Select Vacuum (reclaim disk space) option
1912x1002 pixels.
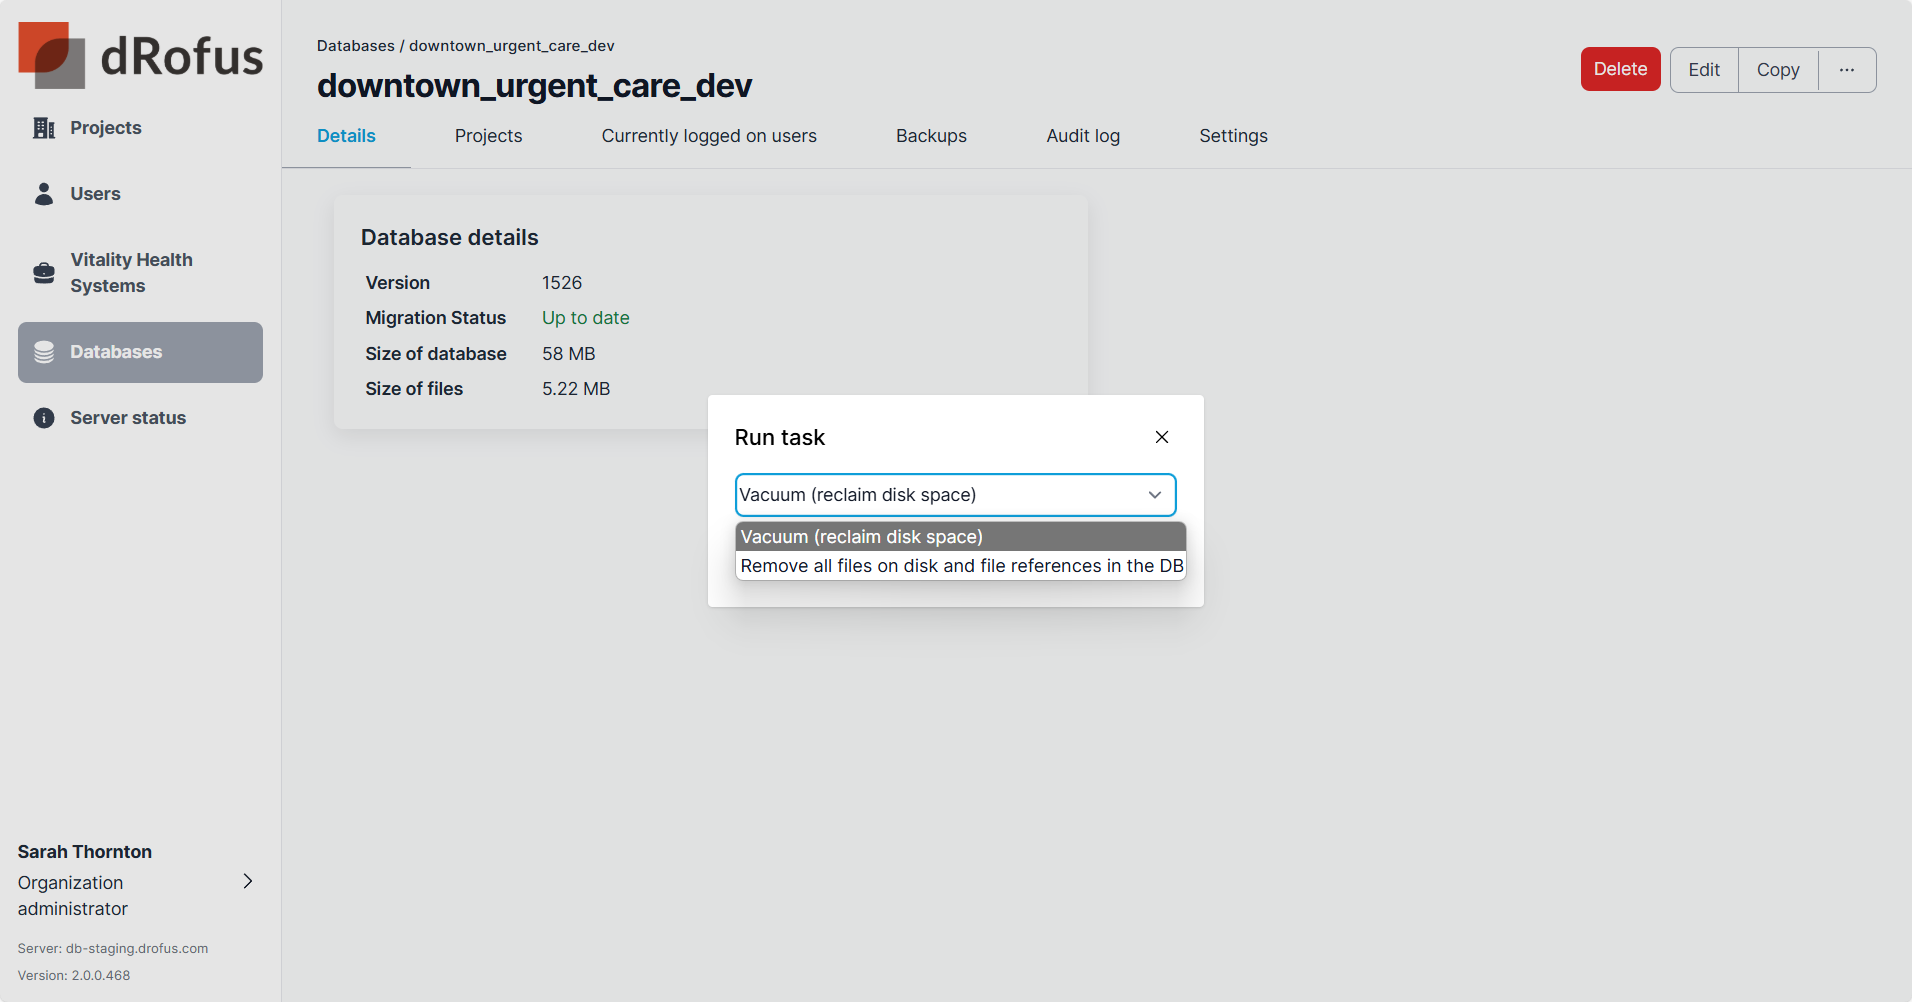960,537
